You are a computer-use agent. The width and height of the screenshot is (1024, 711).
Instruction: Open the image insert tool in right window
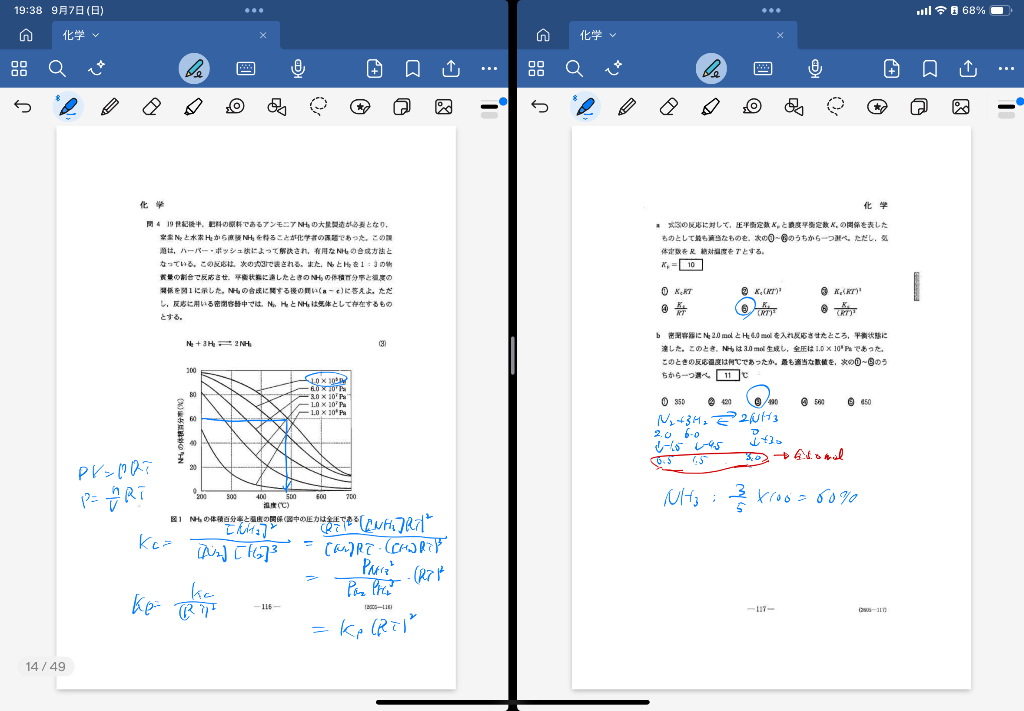click(x=961, y=106)
